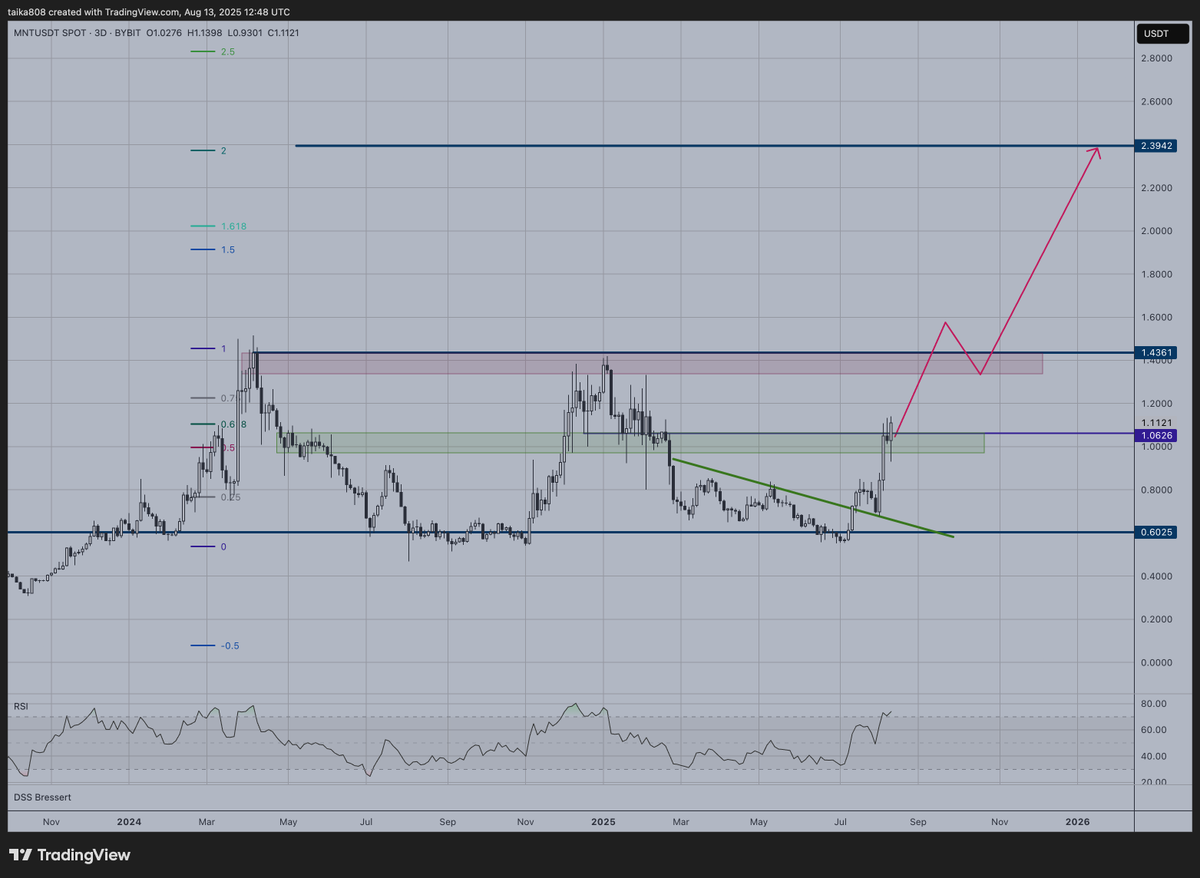Click the 20.00 RSI scale value
Image resolution: width=1200 pixels, height=878 pixels.
point(1153,782)
